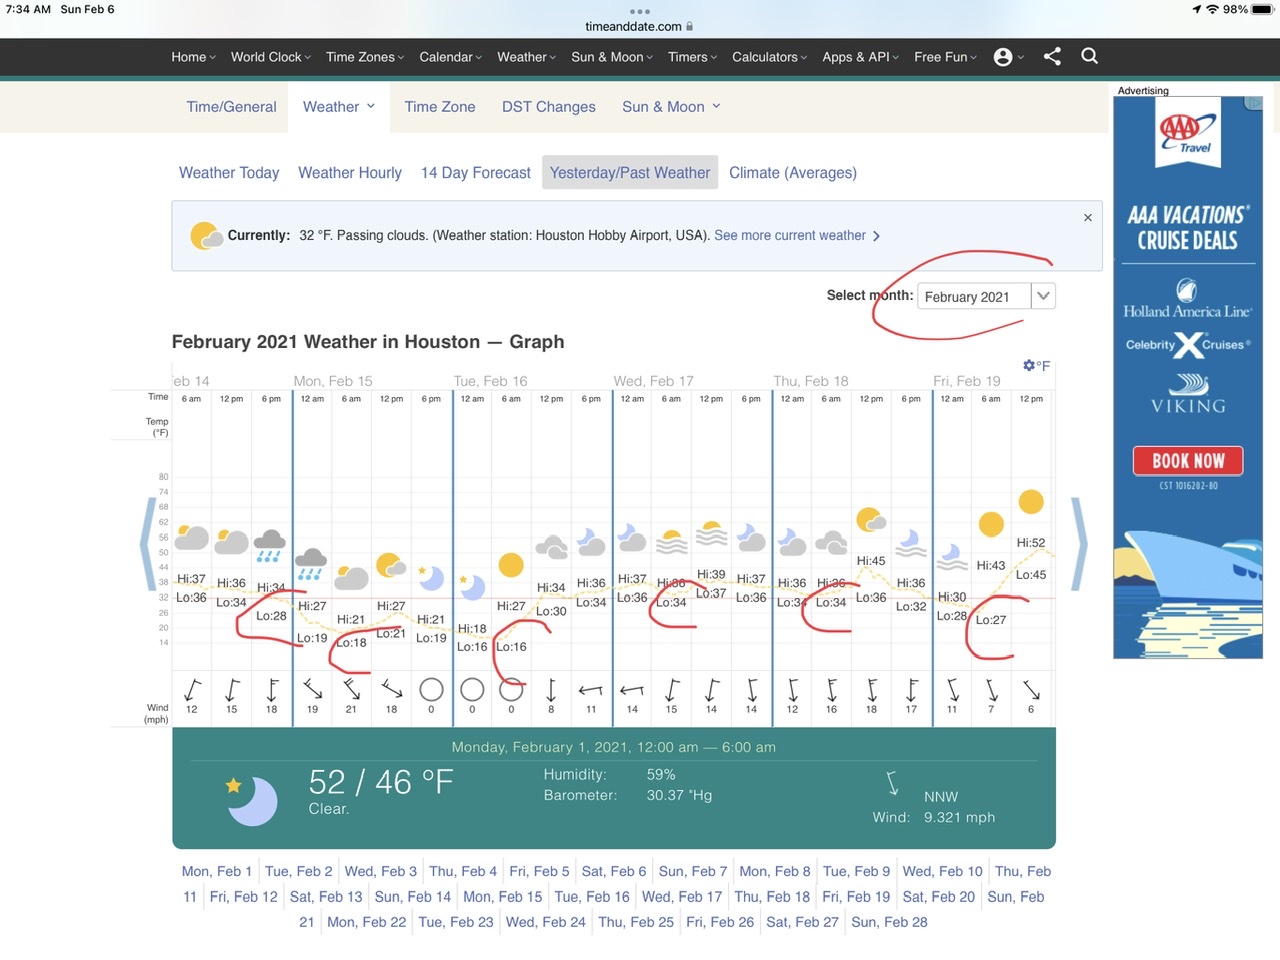1280x960 pixels.
Task: Dismiss the current weather banner
Action: tap(1088, 218)
